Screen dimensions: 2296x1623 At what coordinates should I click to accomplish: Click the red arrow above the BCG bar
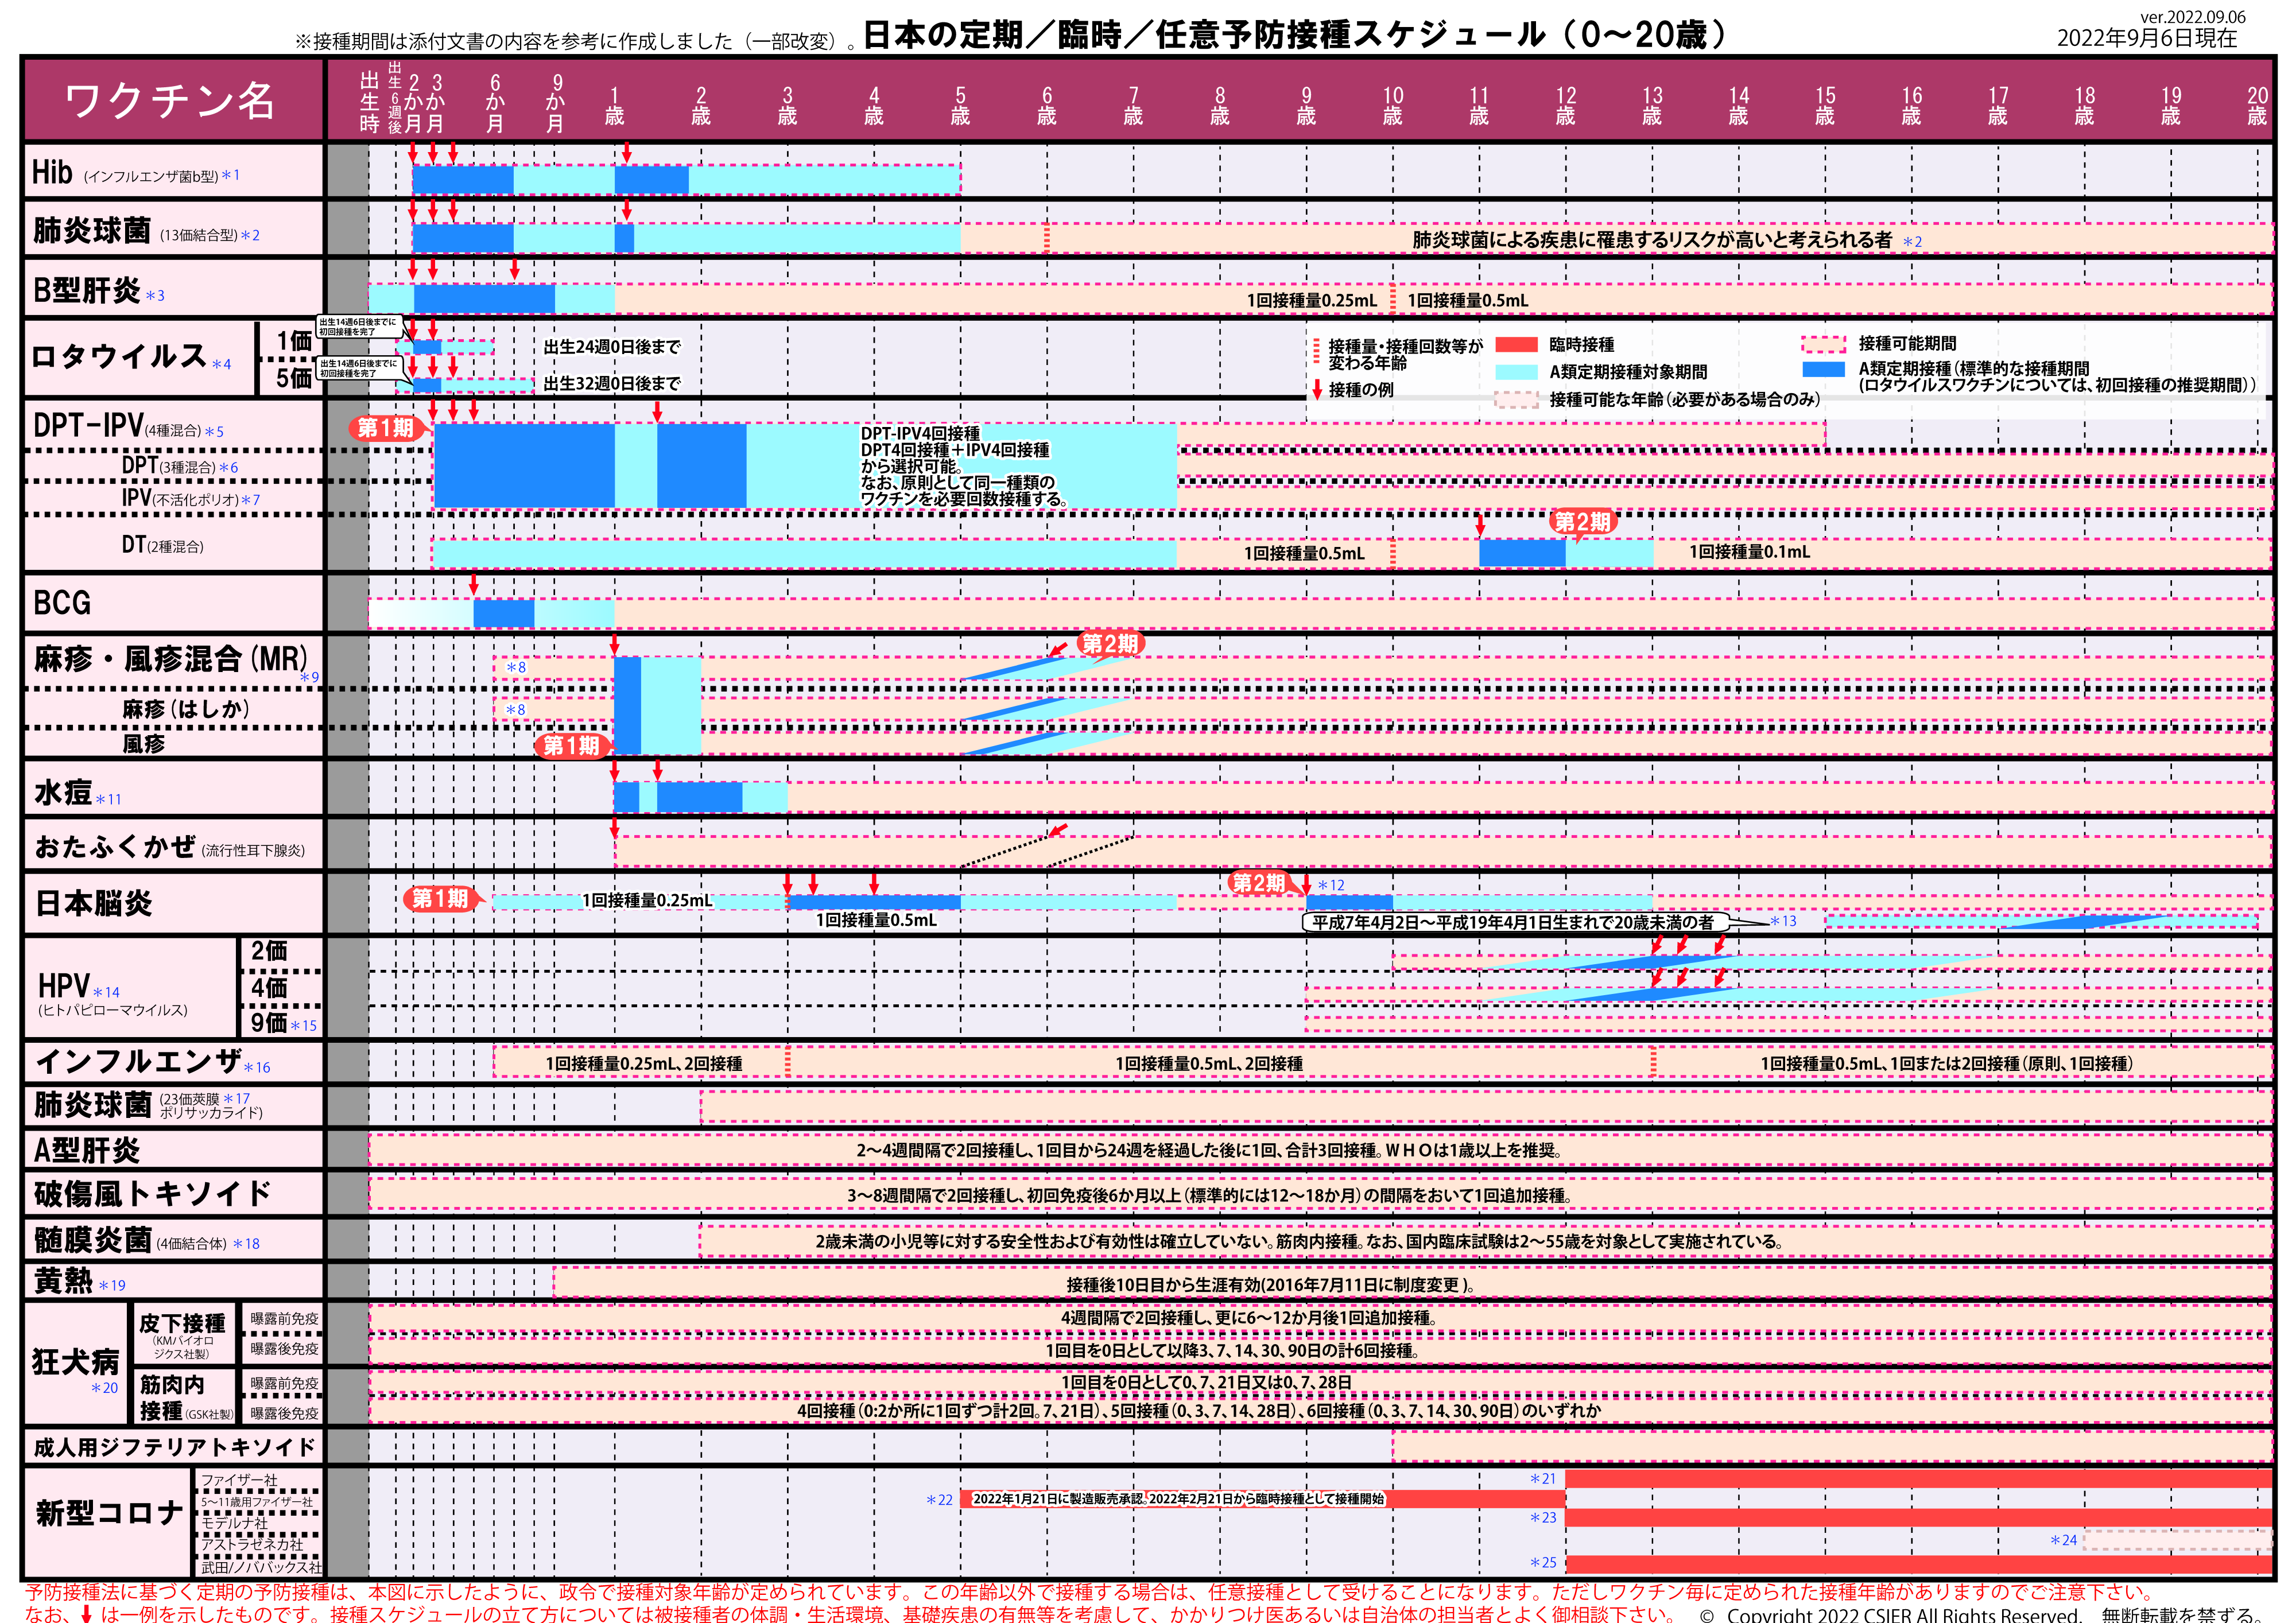tap(474, 584)
